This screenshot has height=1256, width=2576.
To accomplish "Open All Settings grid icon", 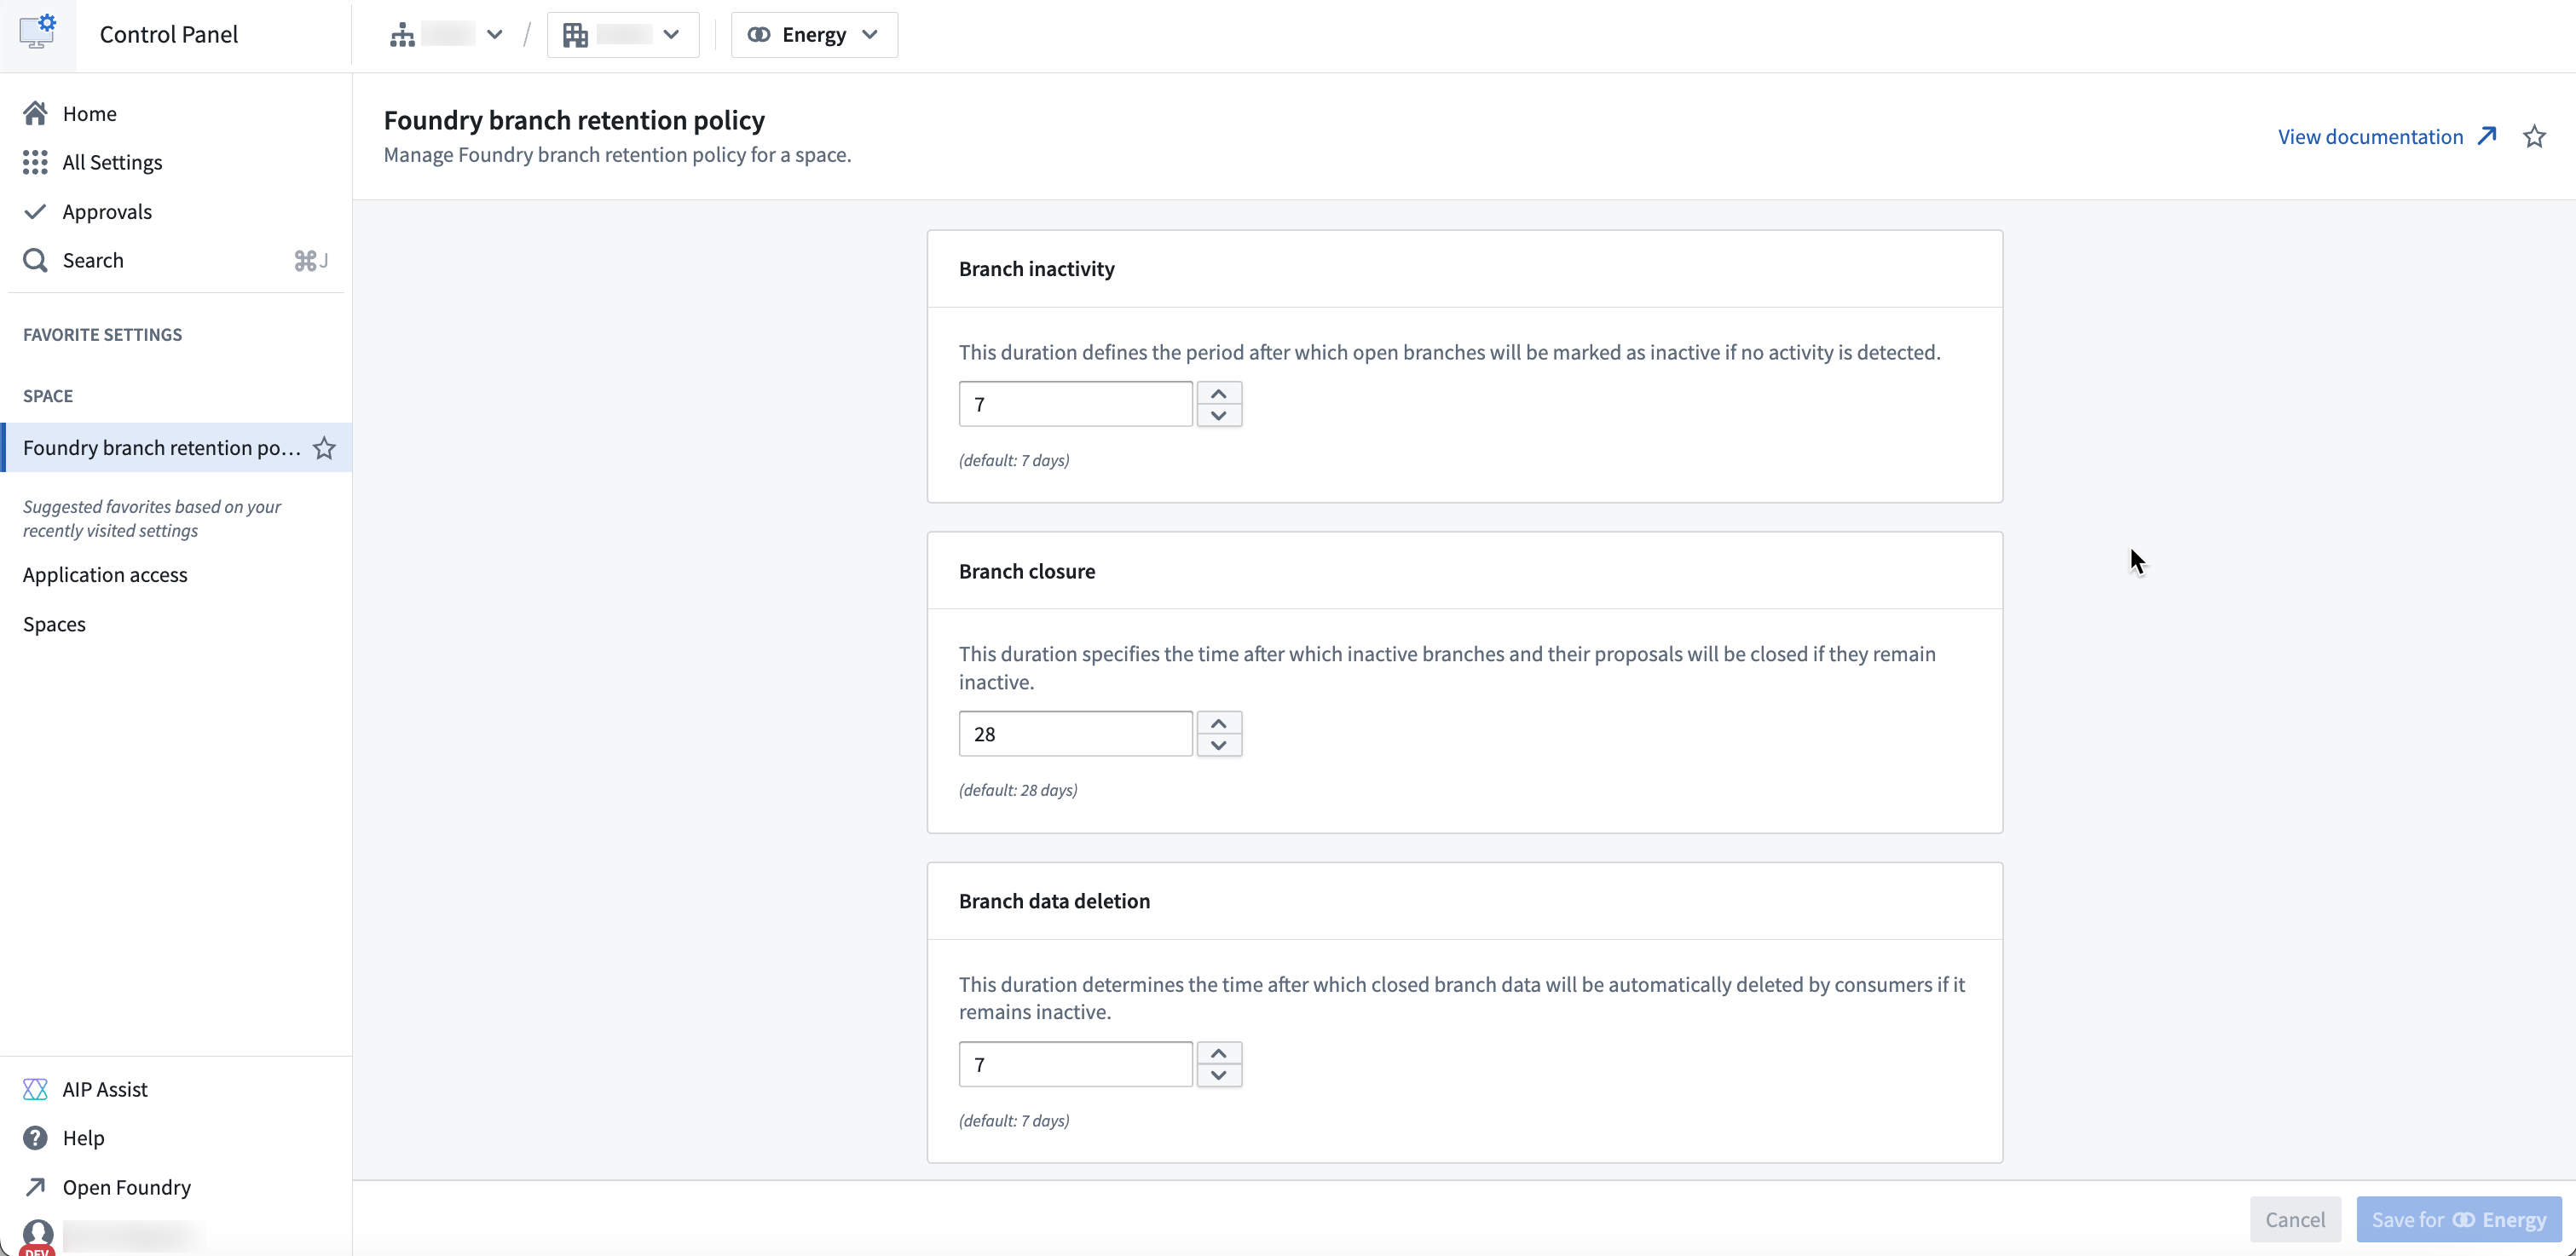I will pyautogui.click(x=36, y=162).
